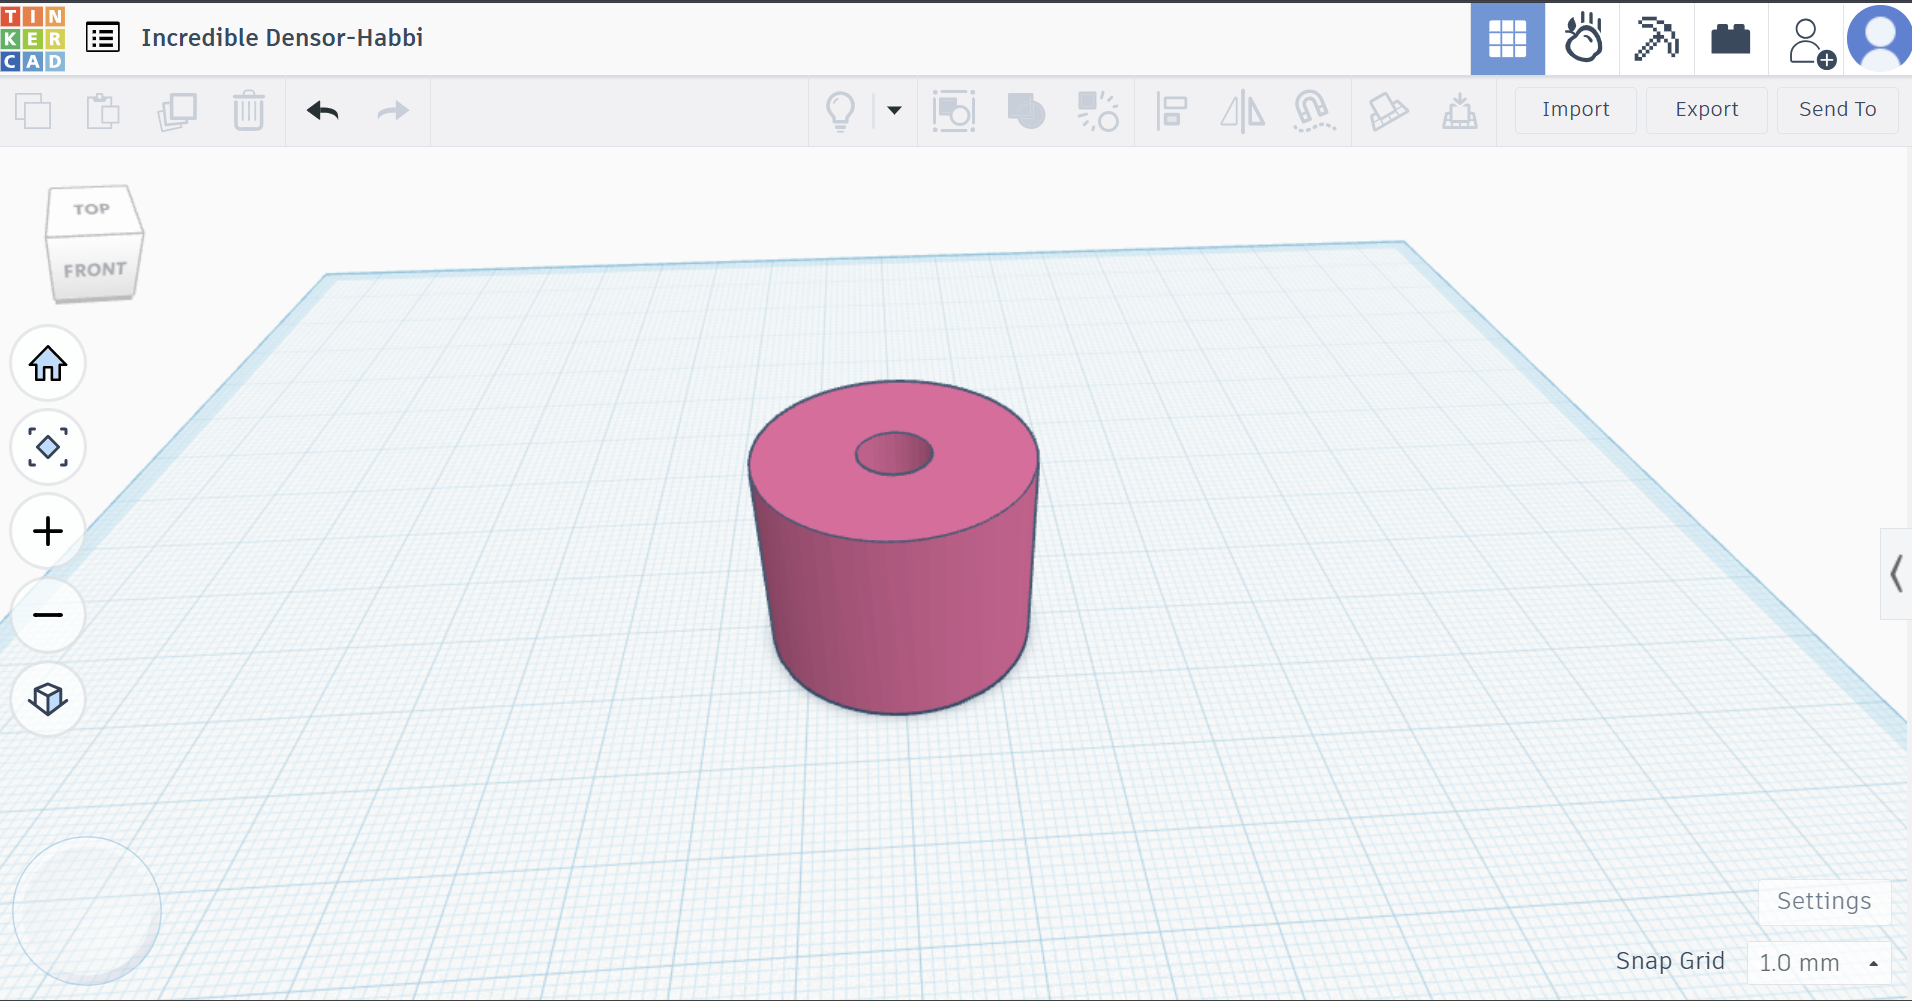Click the Ungroup shapes icon
Viewport: 1912px width, 1001px height.
tap(1098, 111)
